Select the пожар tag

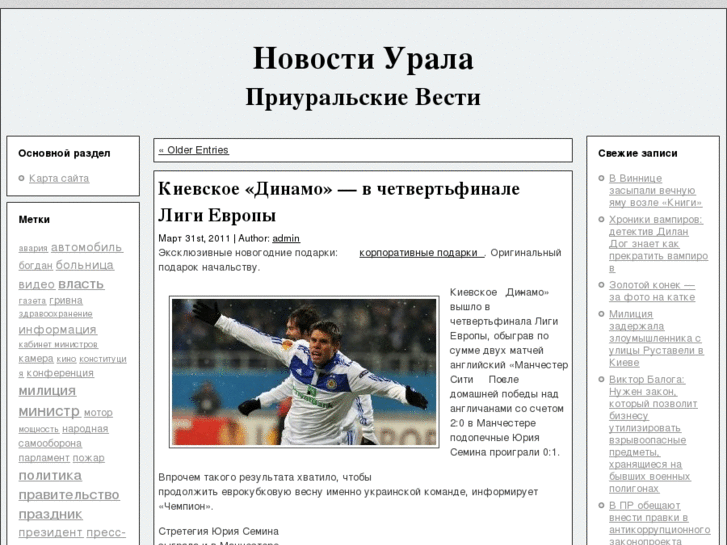tap(89, 458)
